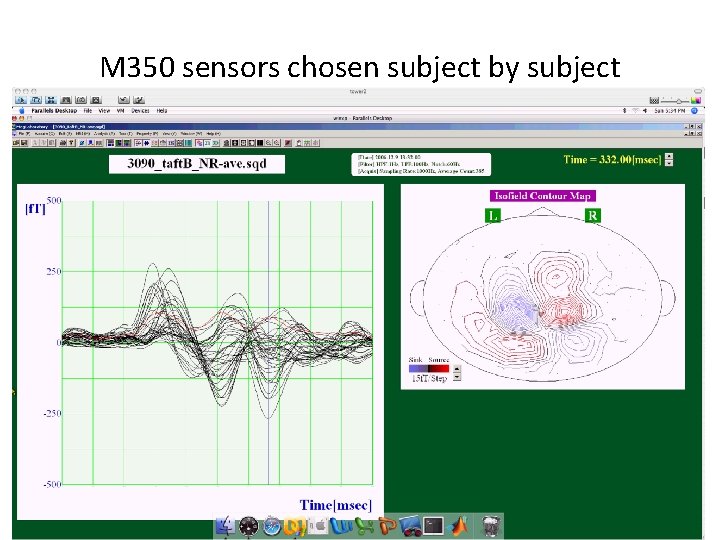Click the menu bar clock showing Sun time

[670, 111]
